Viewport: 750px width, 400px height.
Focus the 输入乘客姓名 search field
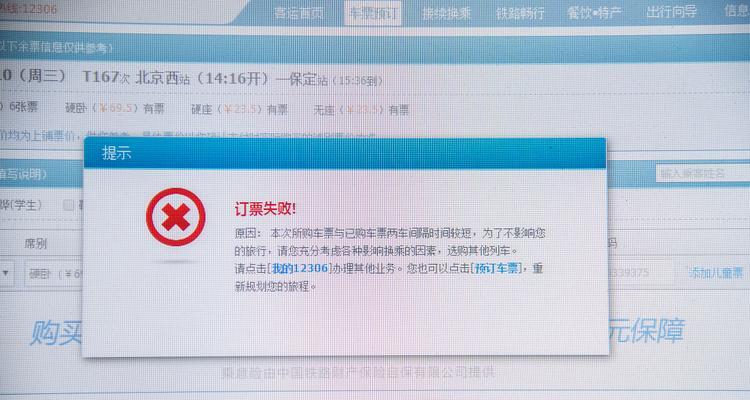pyautogui.click(x=703, y=173)
